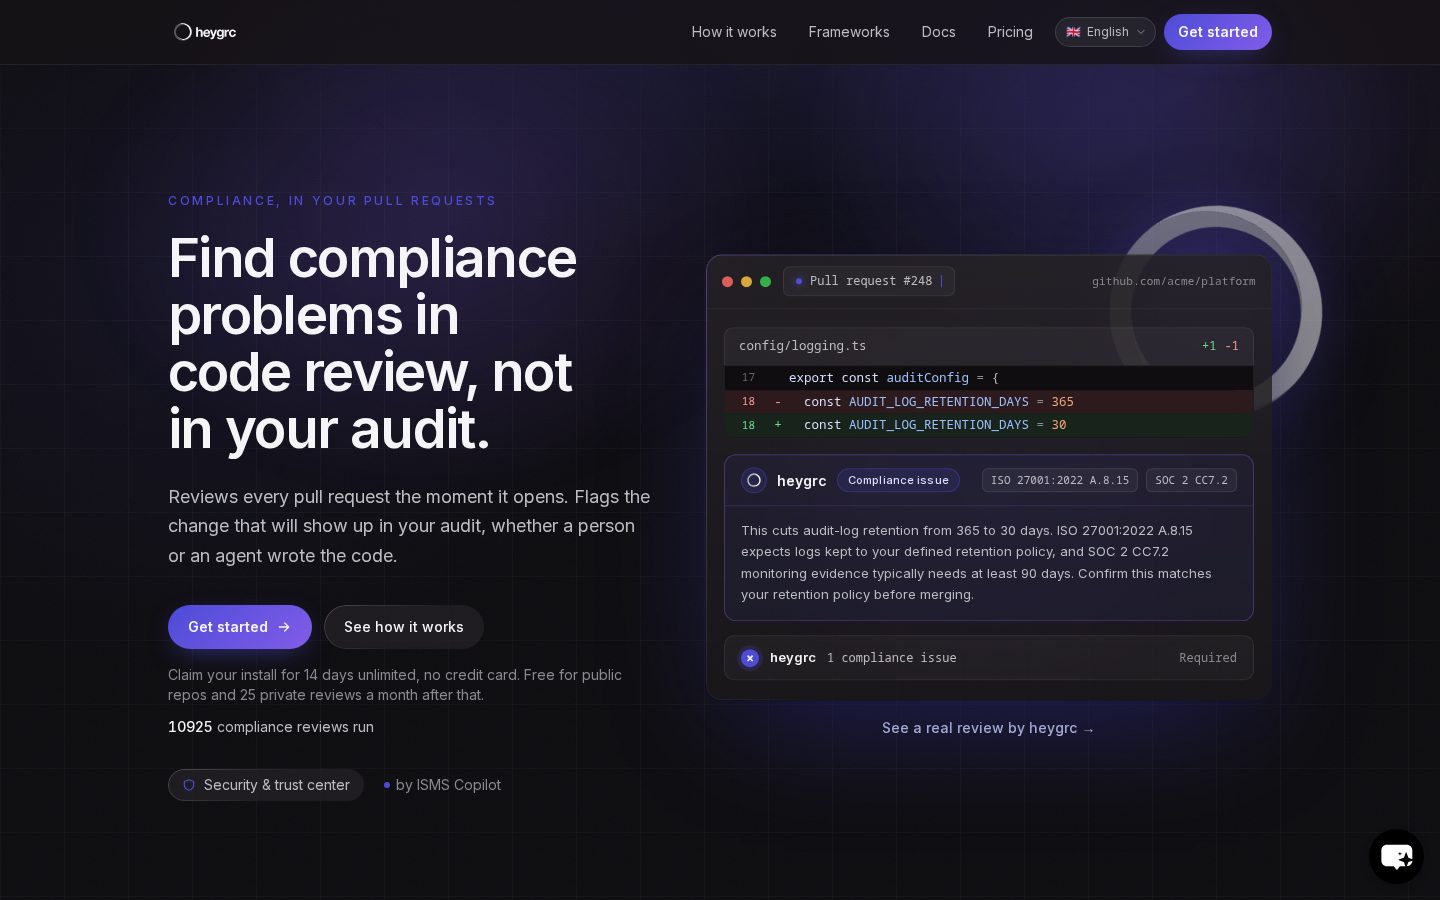Click the heygrc logo in the header
Viewport: 1440px width, 900px height.
(205, 32)
